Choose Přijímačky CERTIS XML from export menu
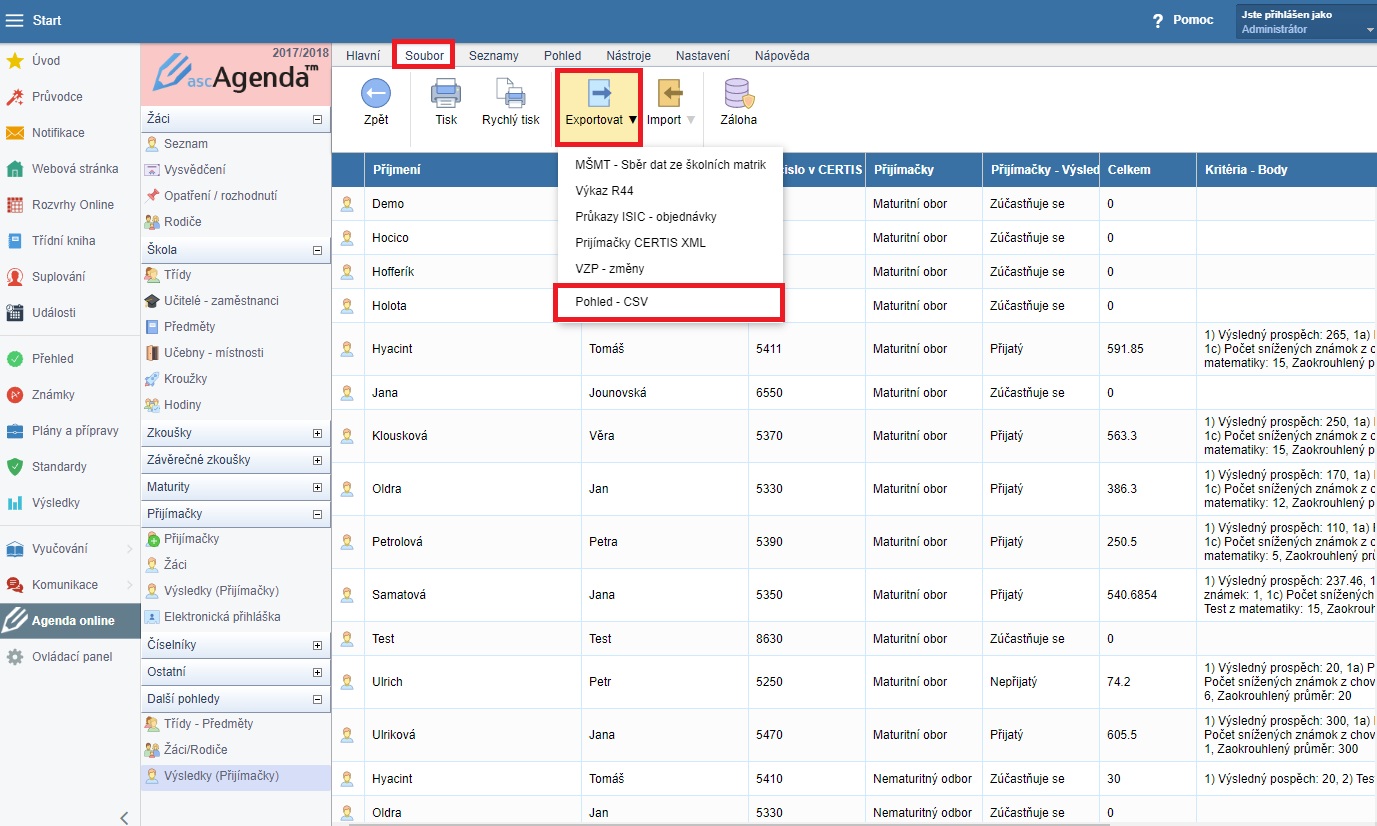This screenshot has width=1377, height=826. pyautogui.click(x=640, y=243)
